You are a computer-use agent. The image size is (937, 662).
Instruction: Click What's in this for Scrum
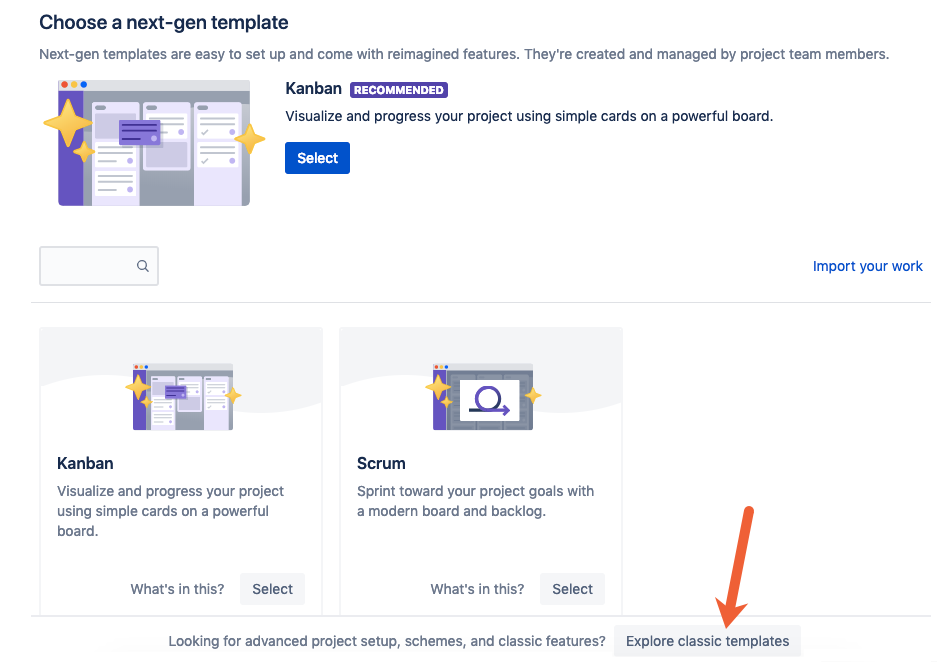[x=477, y=589]
